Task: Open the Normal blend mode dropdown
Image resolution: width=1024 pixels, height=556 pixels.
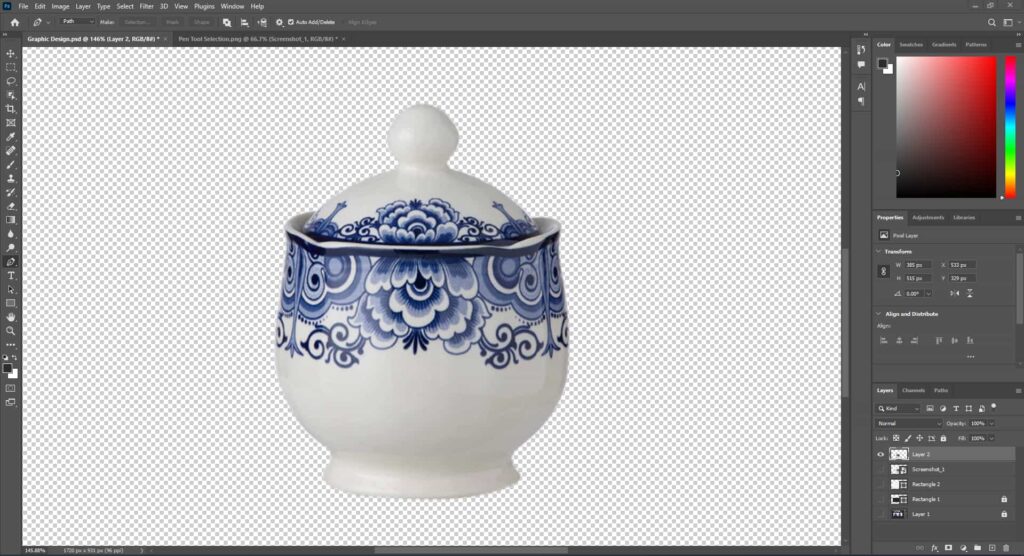Action: point(909,423)
